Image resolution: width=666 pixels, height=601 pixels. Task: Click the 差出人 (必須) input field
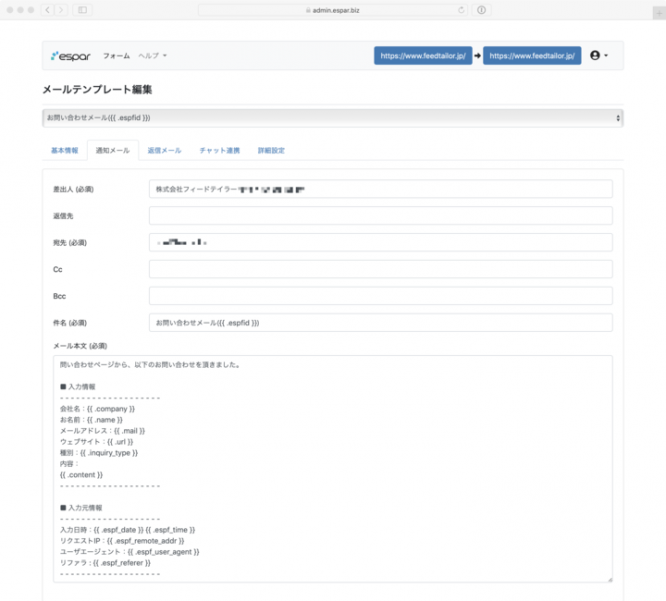click(x=381, y=189)
